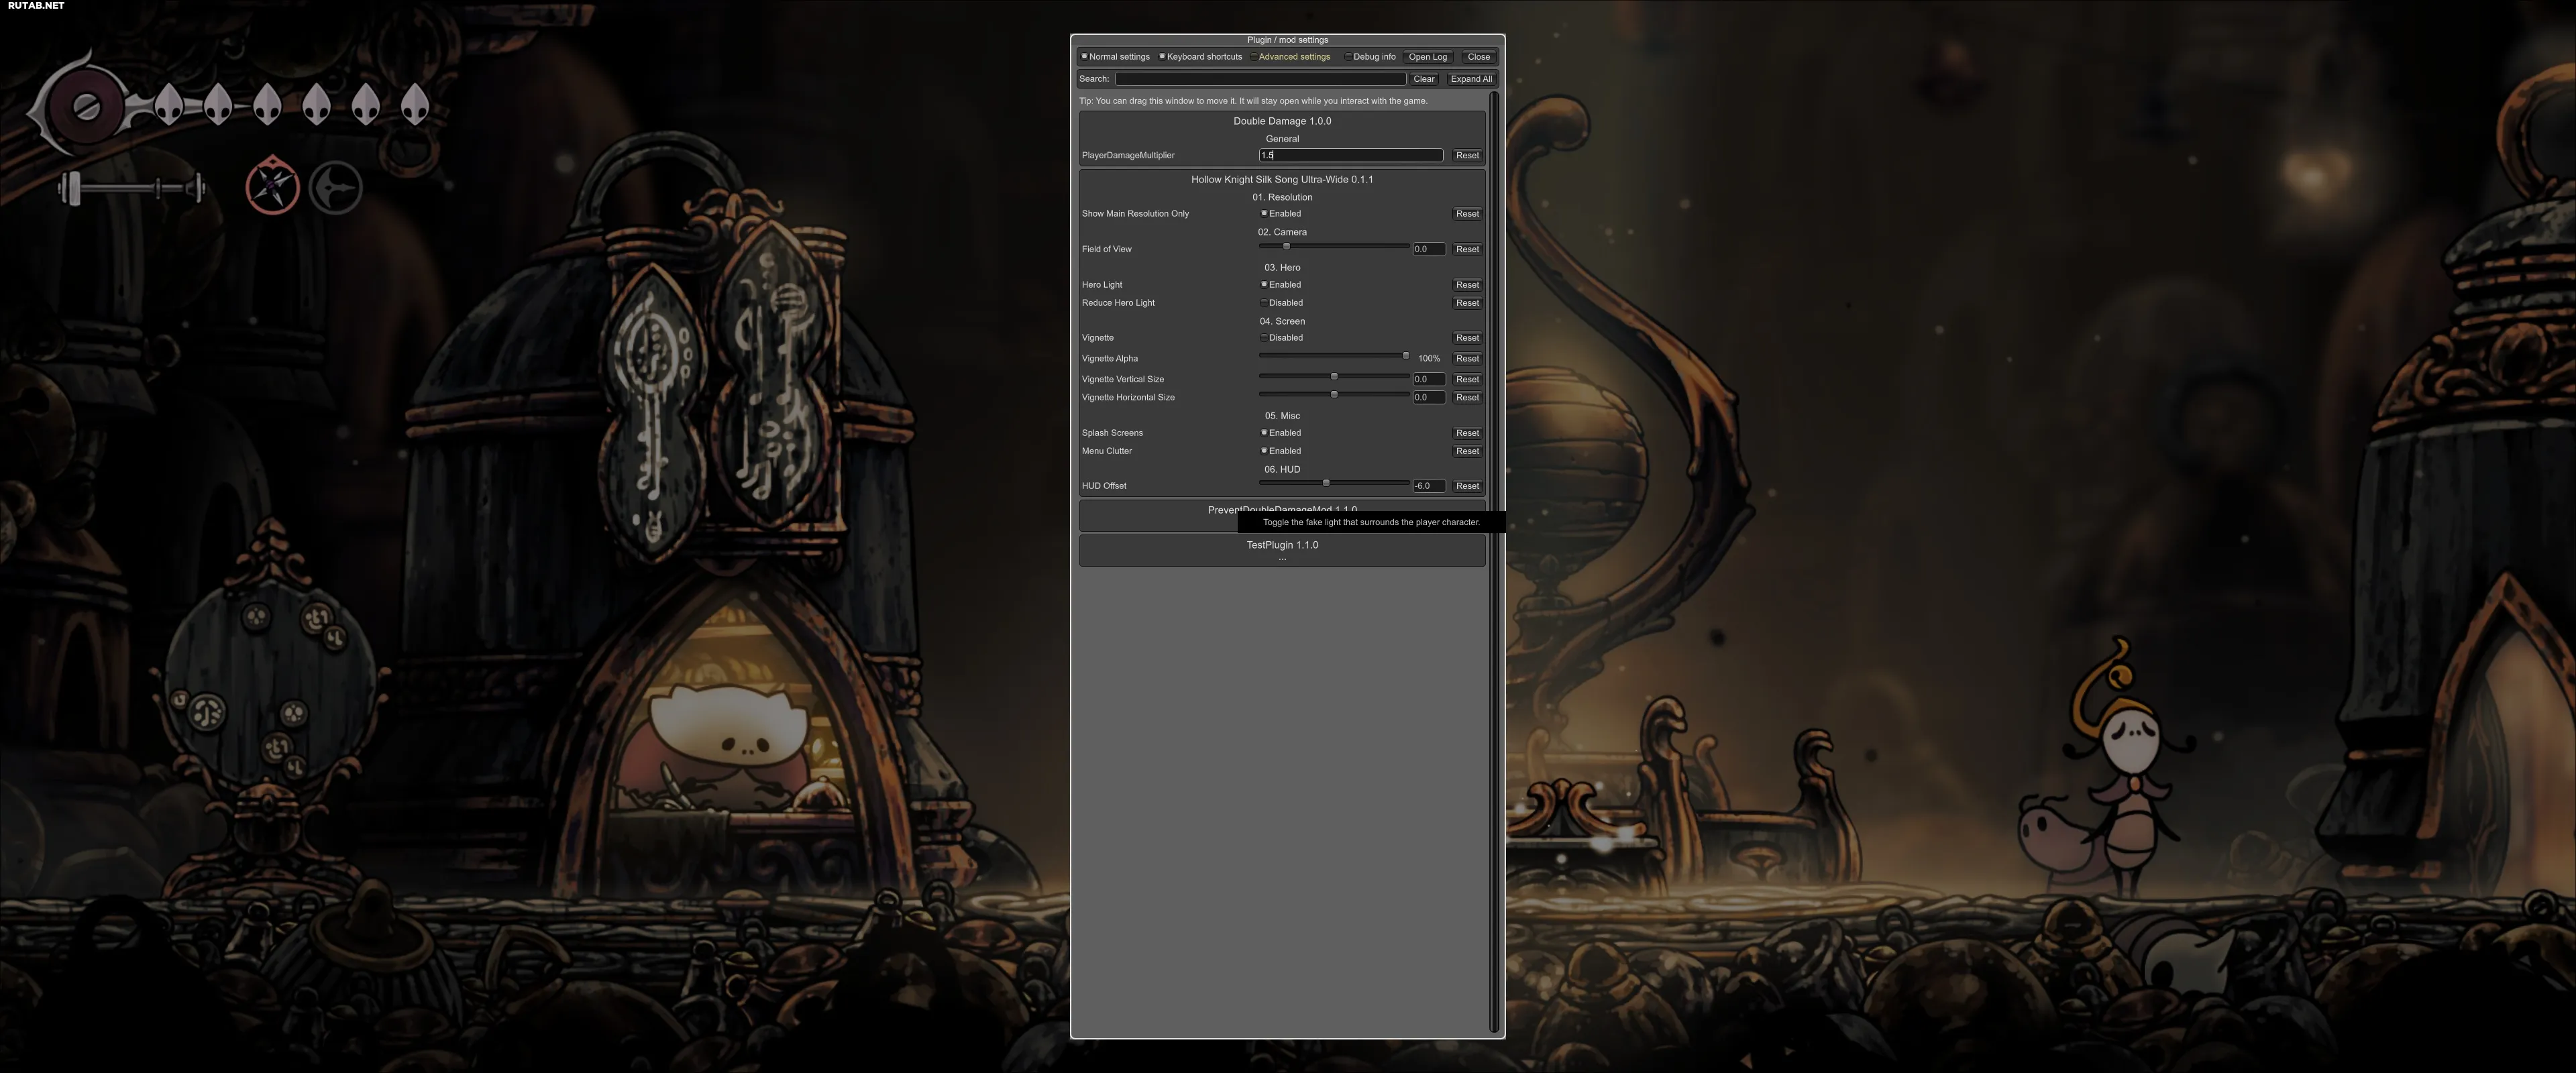Click the "HUD Offset" setting label
Viewport: 2576px width, 1073px height.
(x=1103, y=486)
